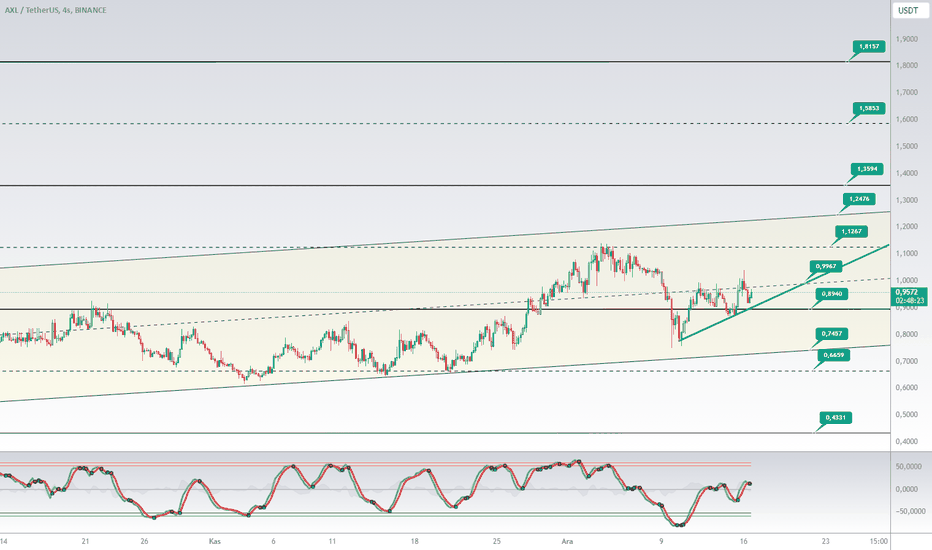Click the 23 date marker on time axis
Viewport: 932px width, 550px height.
(825, 541)
